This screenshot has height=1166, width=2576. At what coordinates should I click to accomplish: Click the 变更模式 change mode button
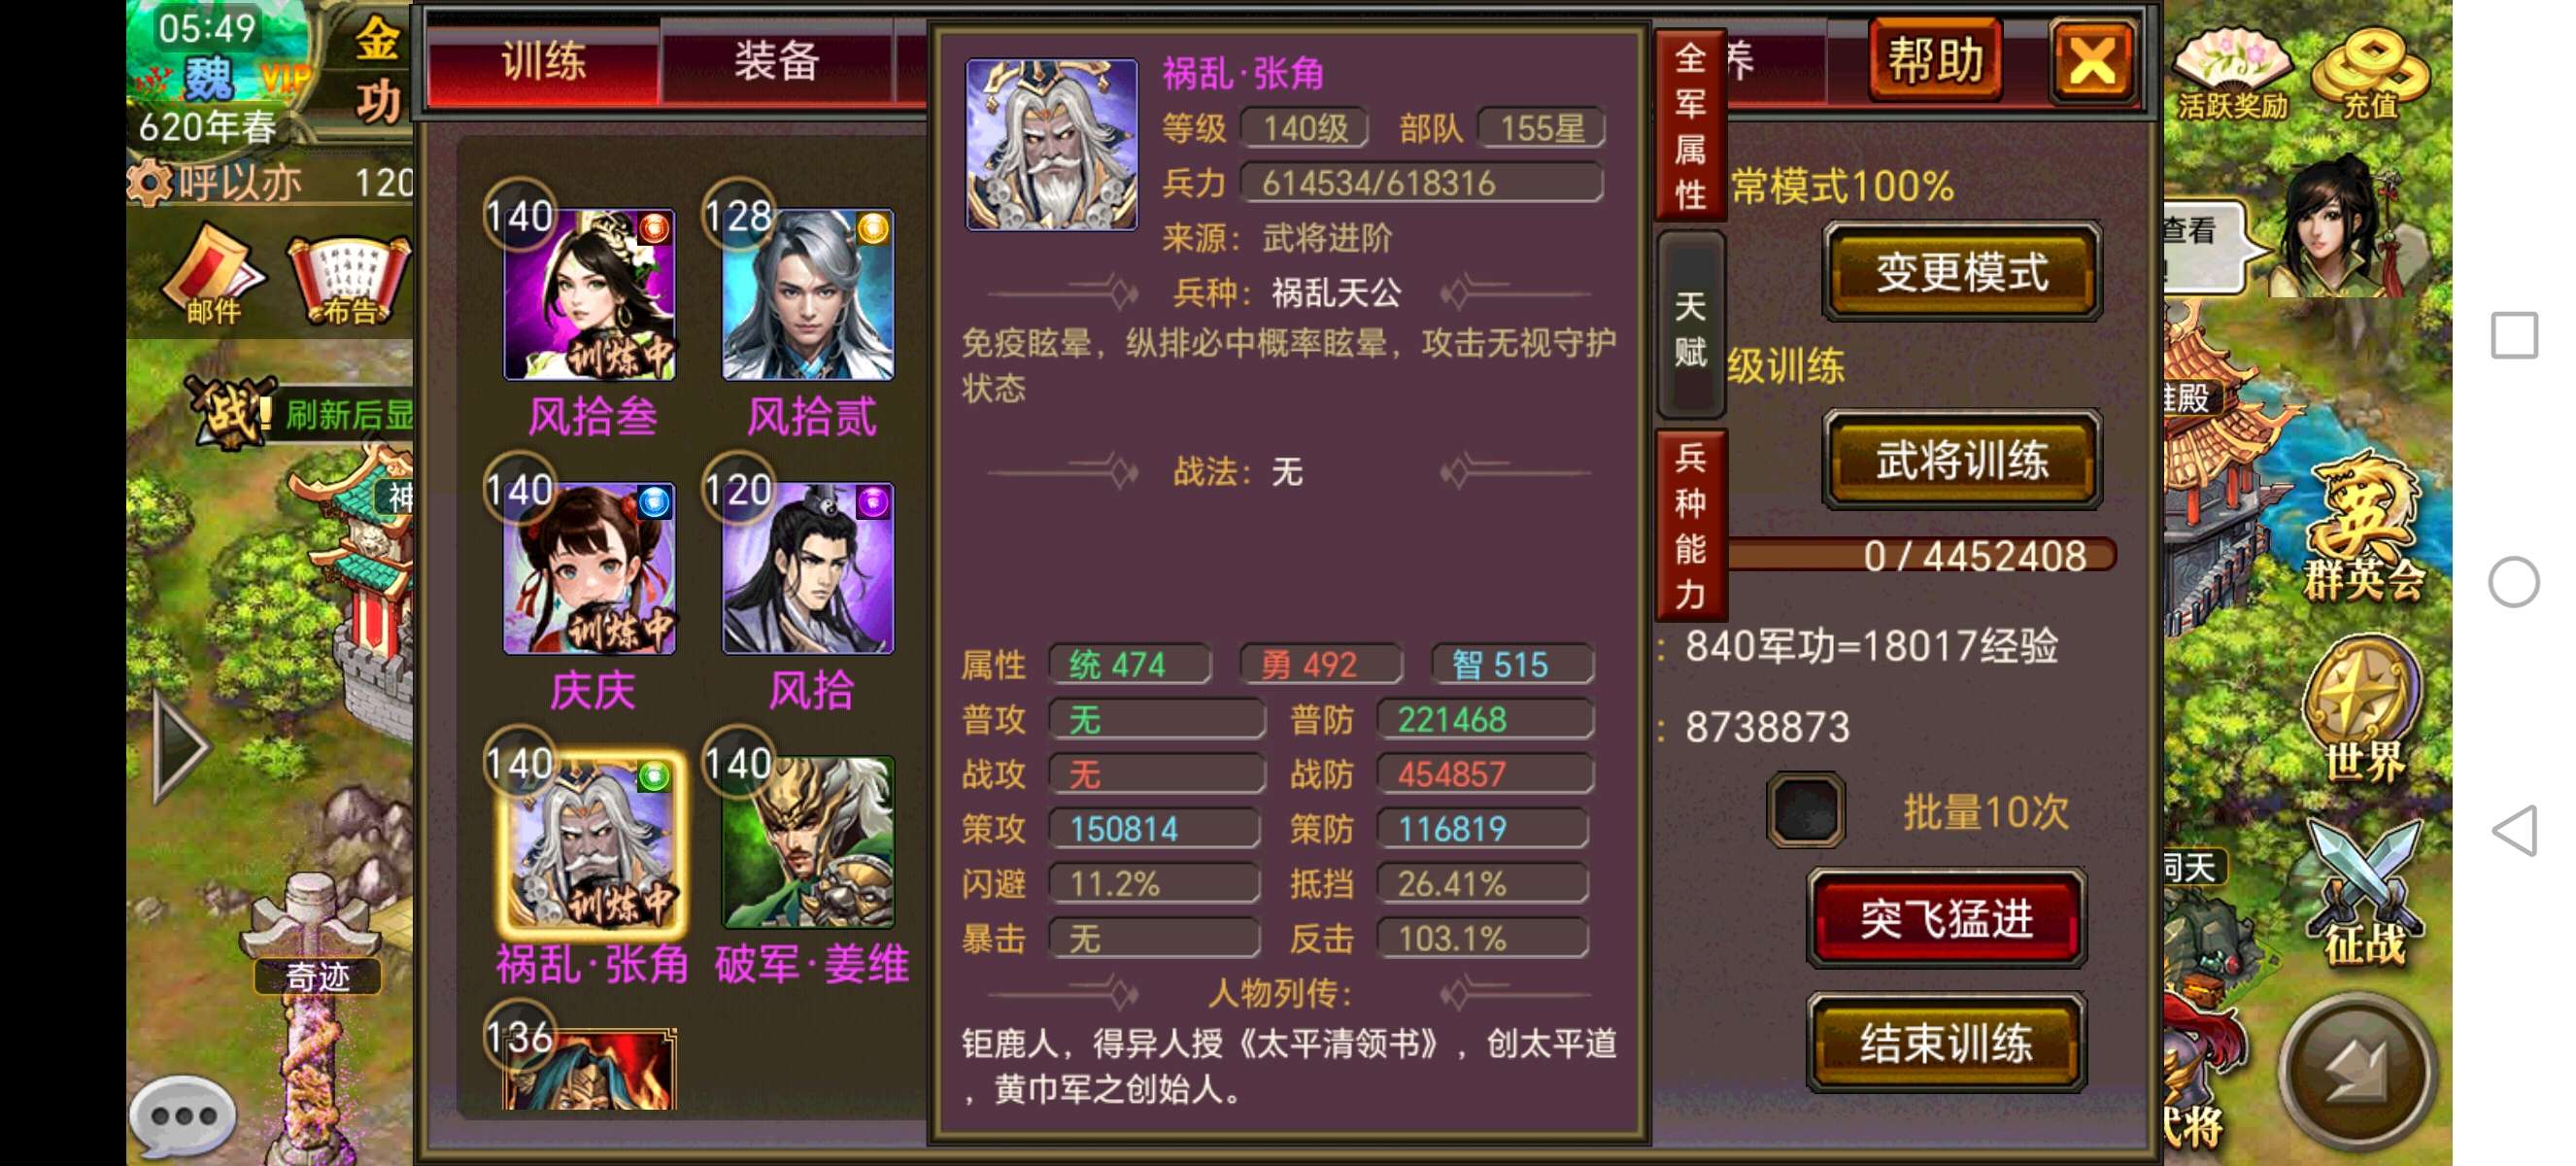pyautogui.click(x=1962, y=272)
